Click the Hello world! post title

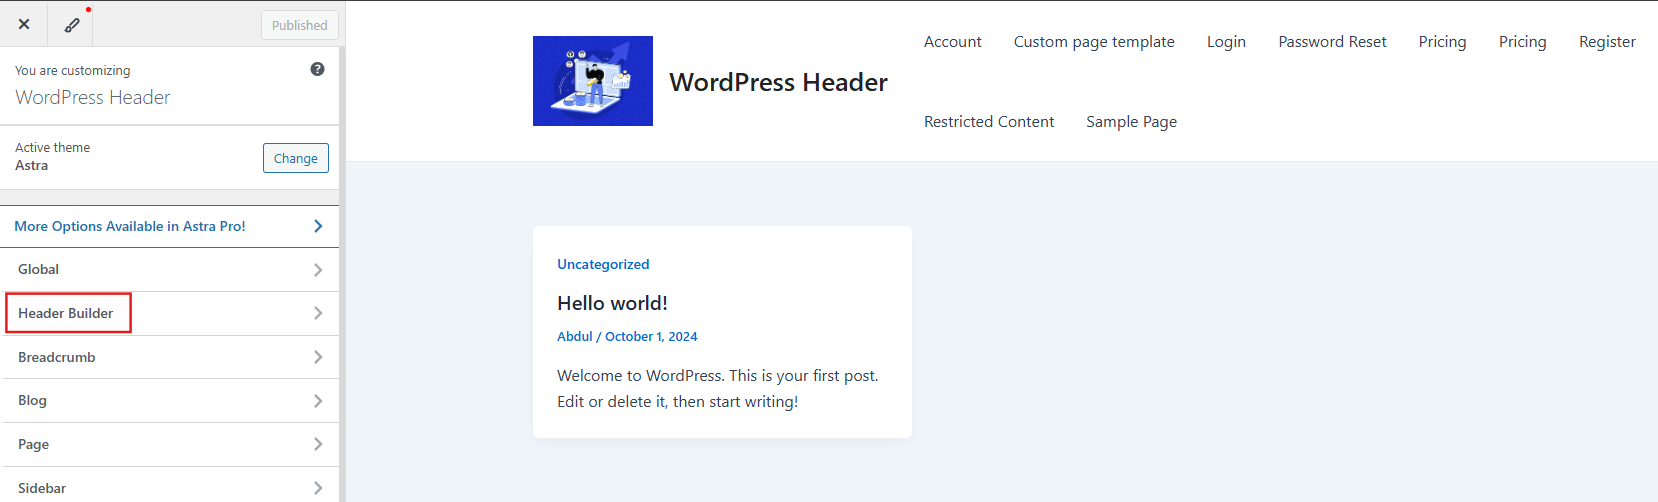click(612, 303)
